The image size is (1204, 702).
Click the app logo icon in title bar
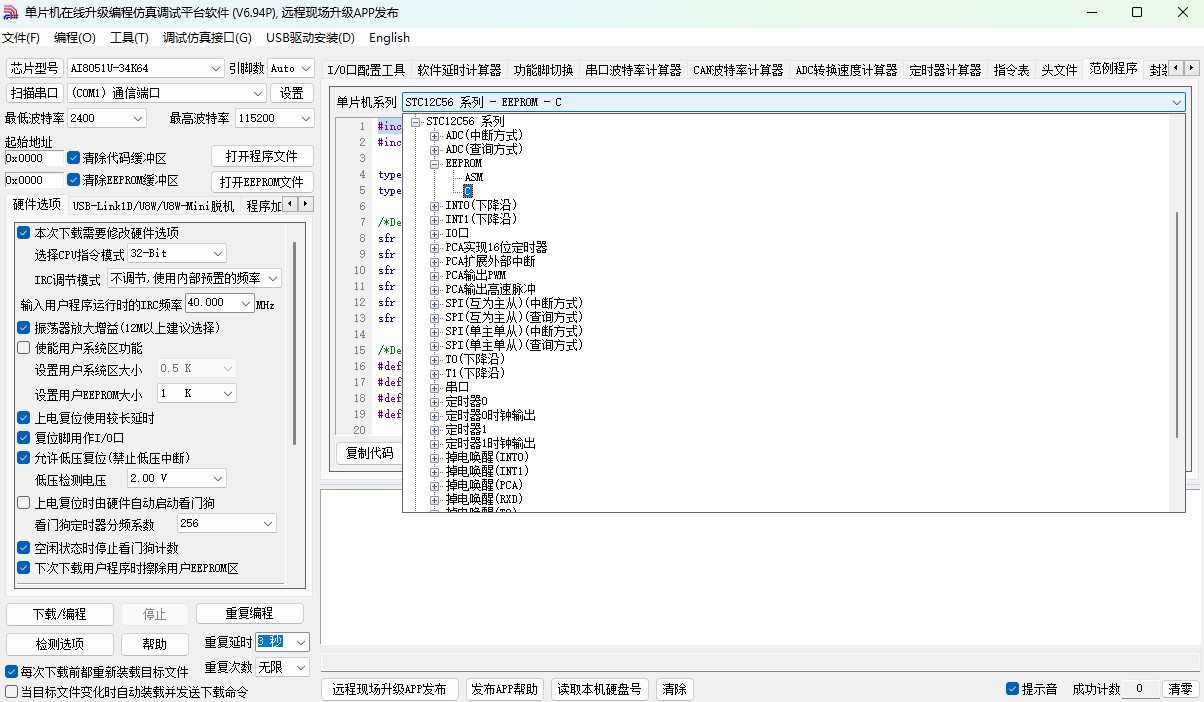pyautogui.click(x=11, y=12)
